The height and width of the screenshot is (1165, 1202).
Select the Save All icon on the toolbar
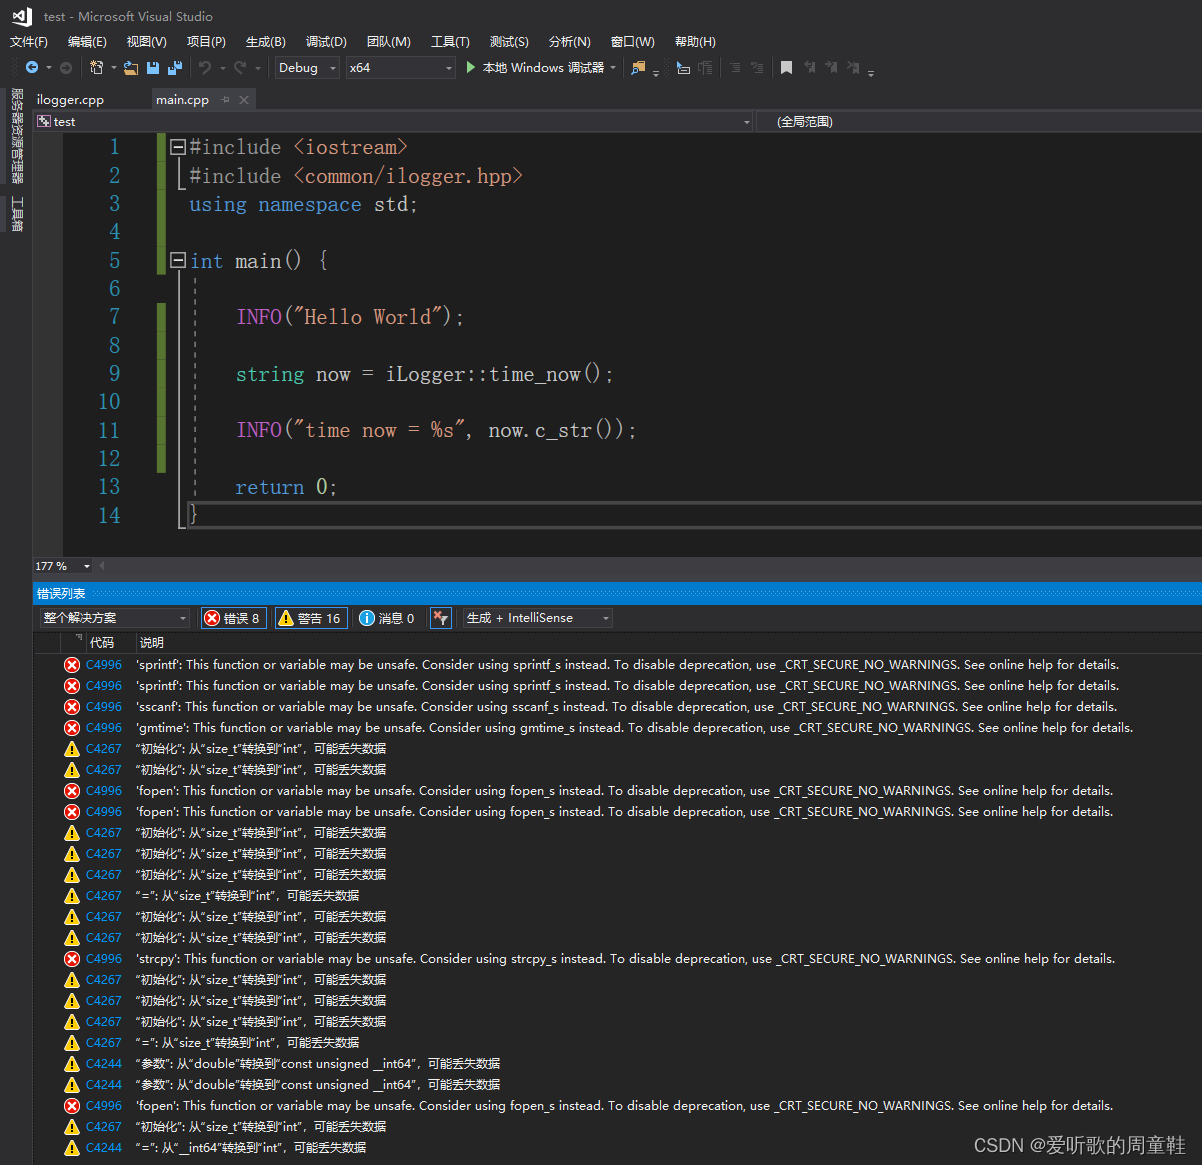[x=173, y=67]
